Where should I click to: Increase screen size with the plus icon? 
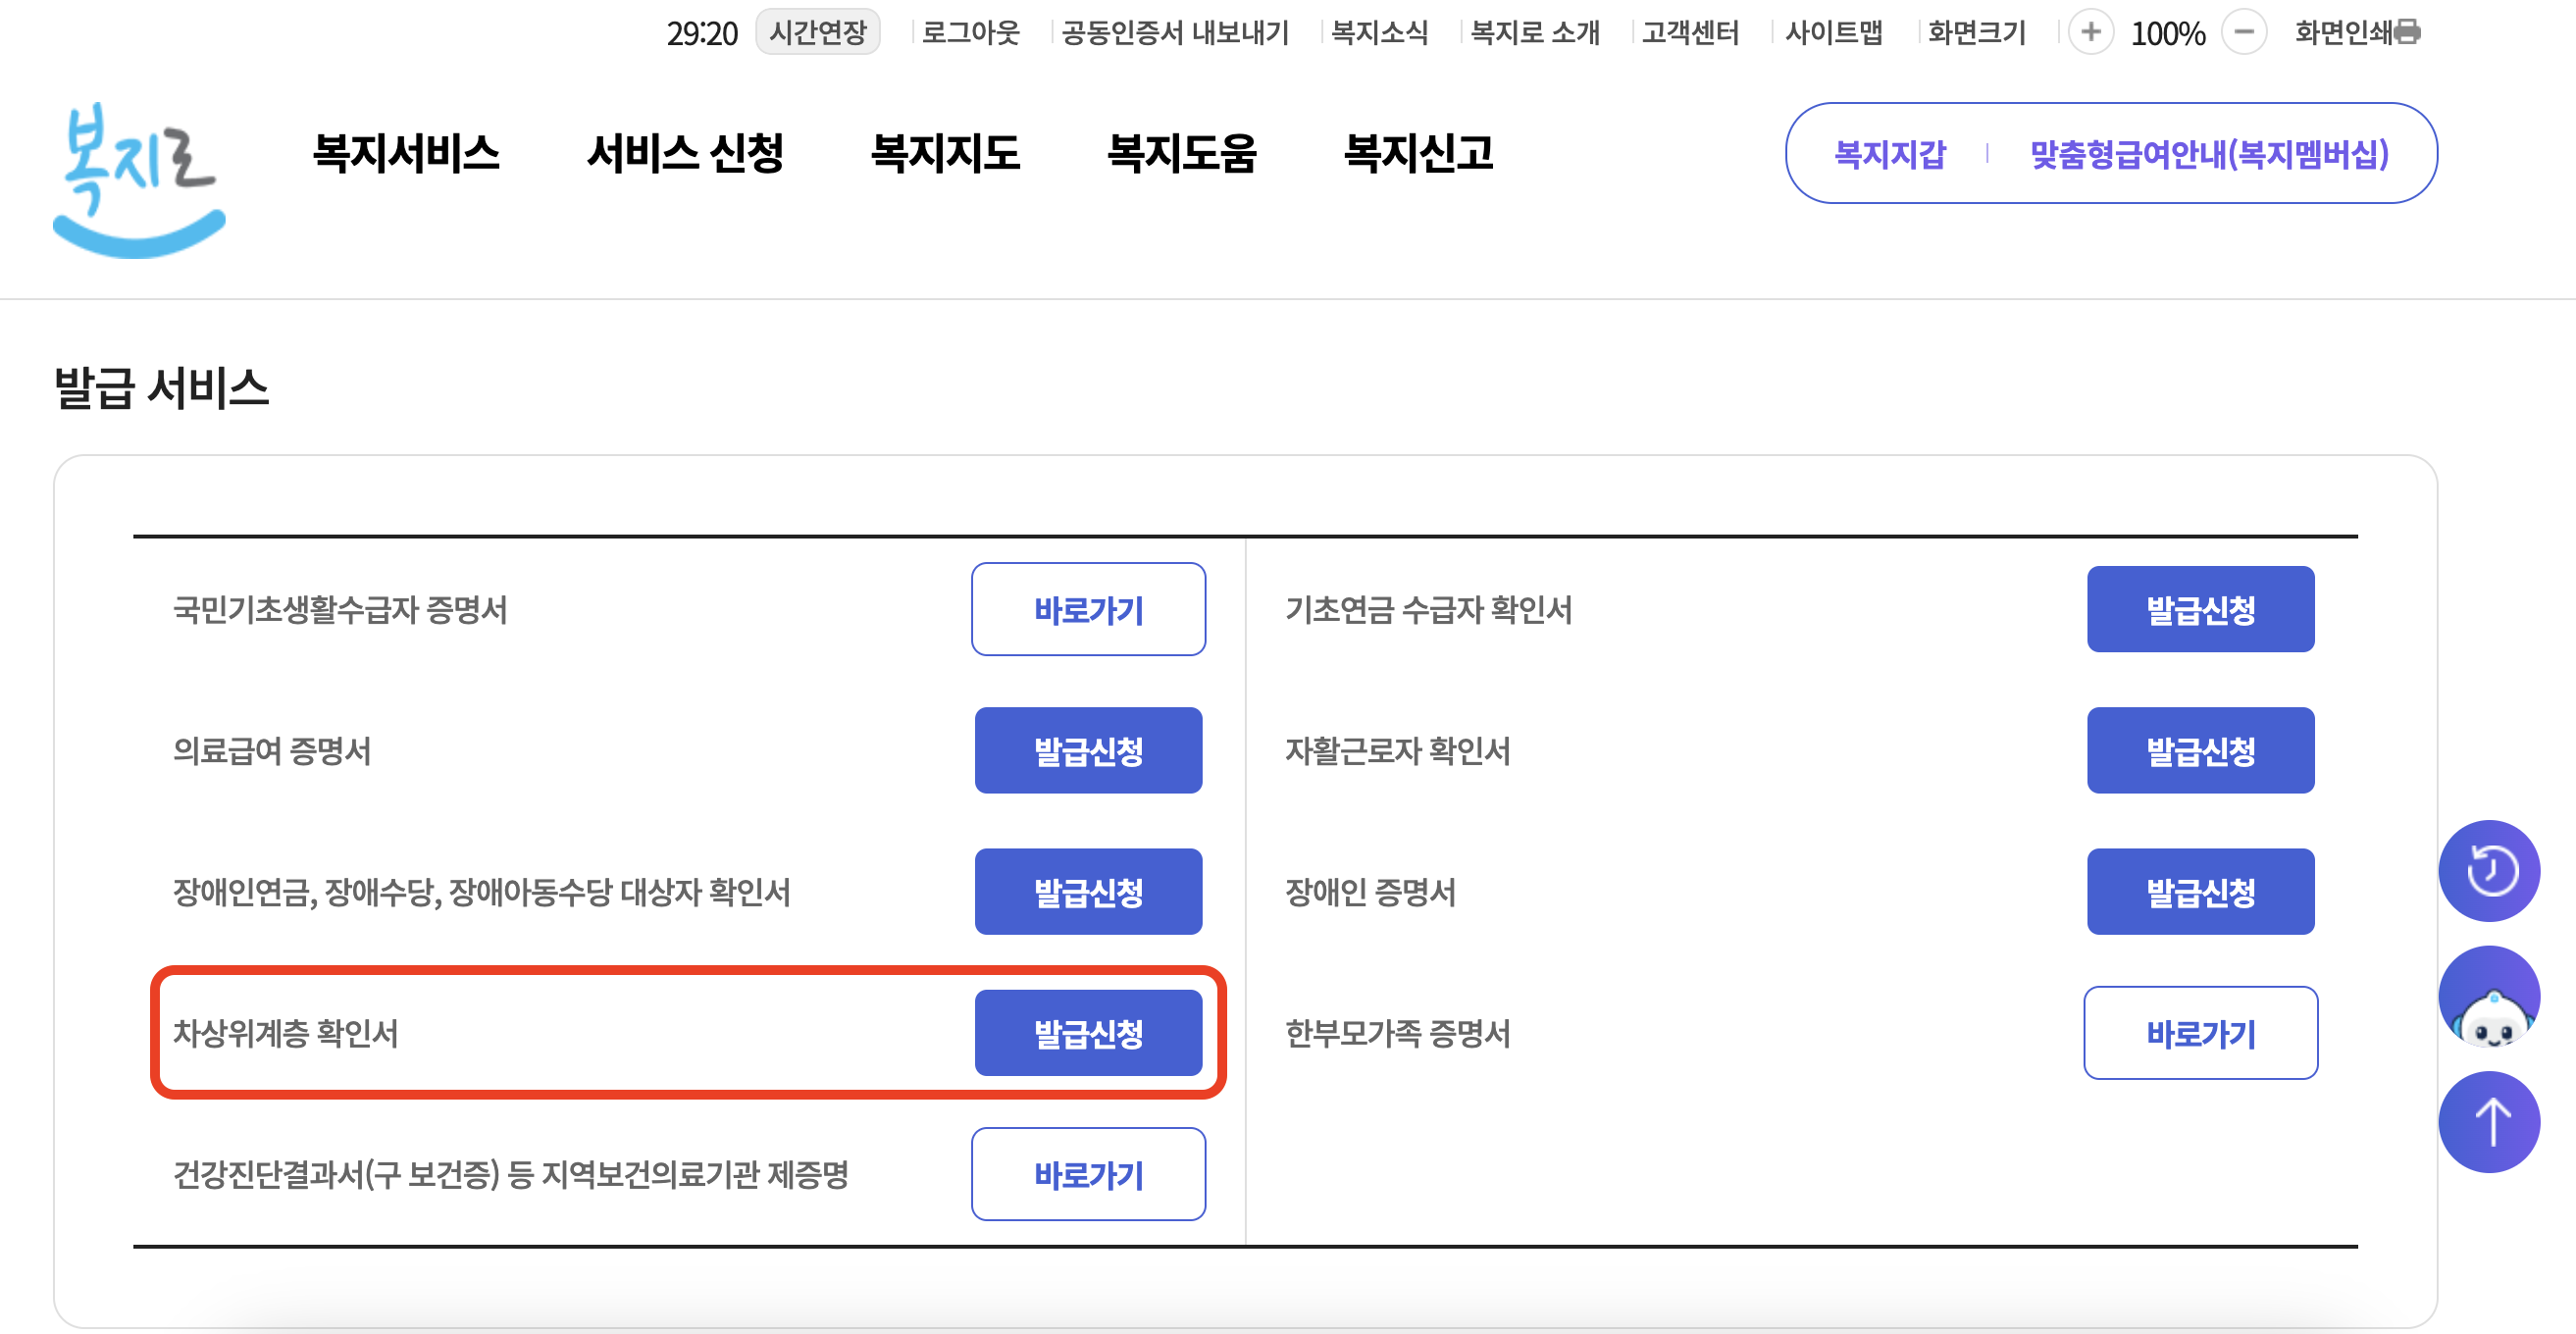click(2091, 32)
